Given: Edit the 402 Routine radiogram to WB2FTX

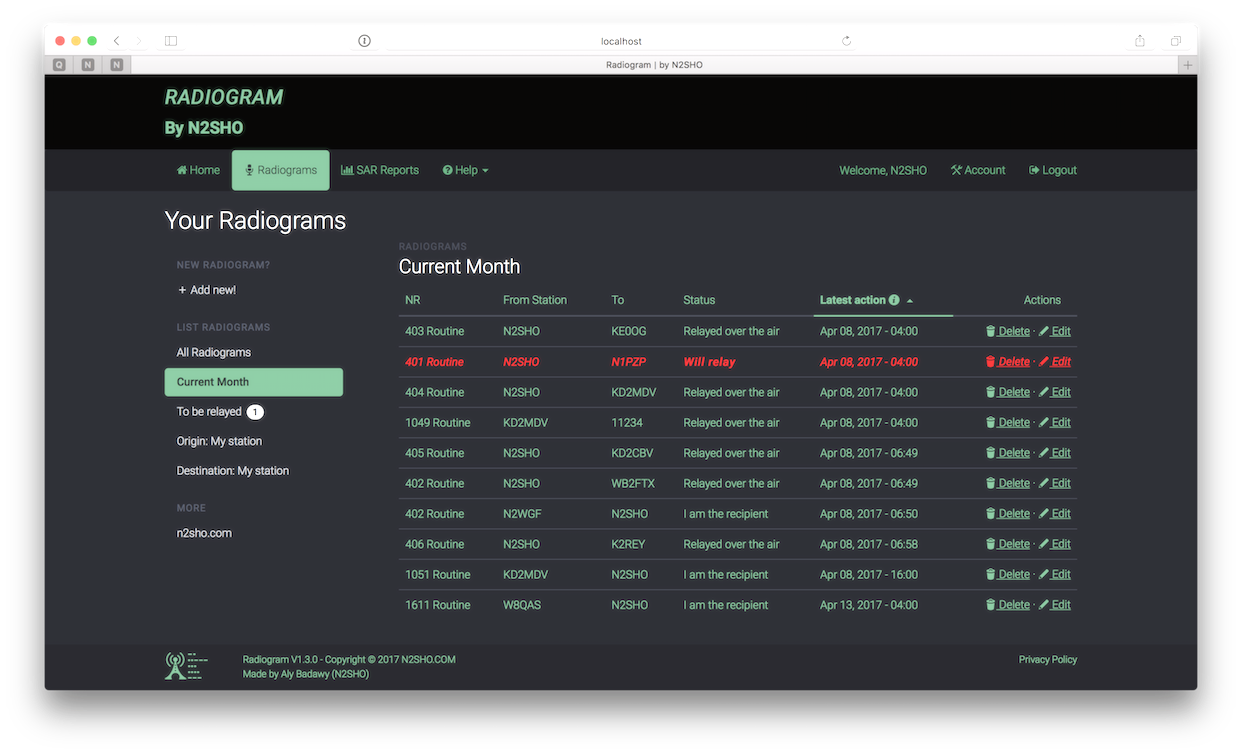Looking at the screenshot, I should [x=1055, y=483].
